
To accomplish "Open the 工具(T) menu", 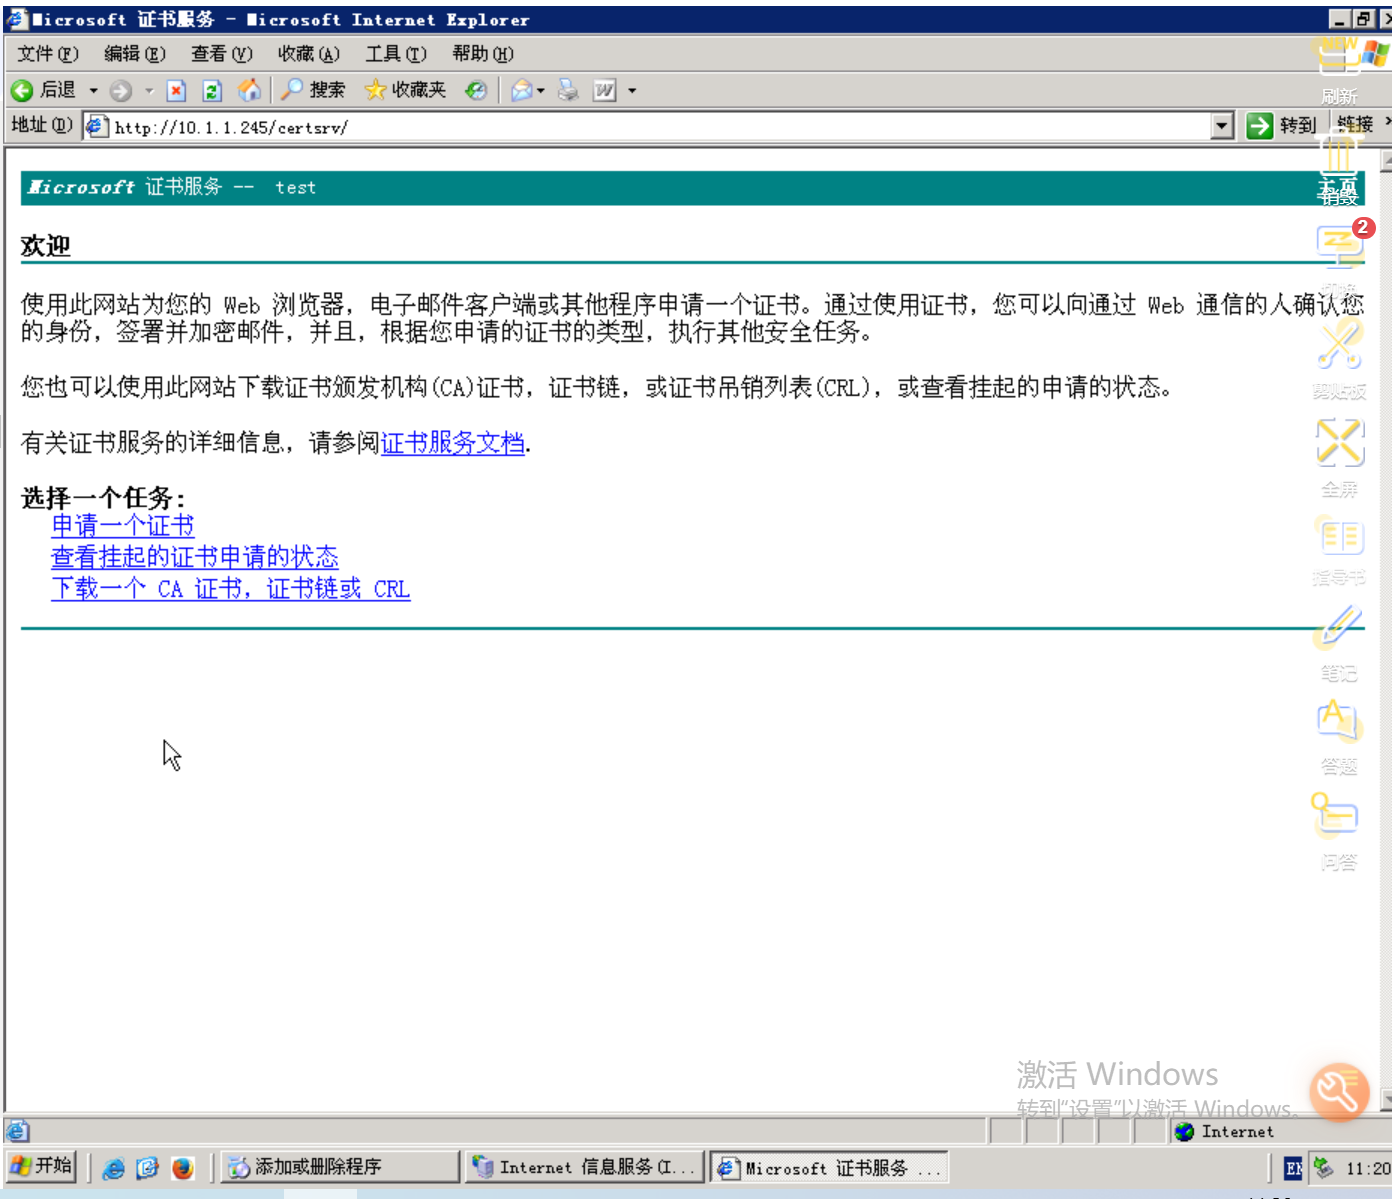I will pyautogui.click(x=395, y=54).
